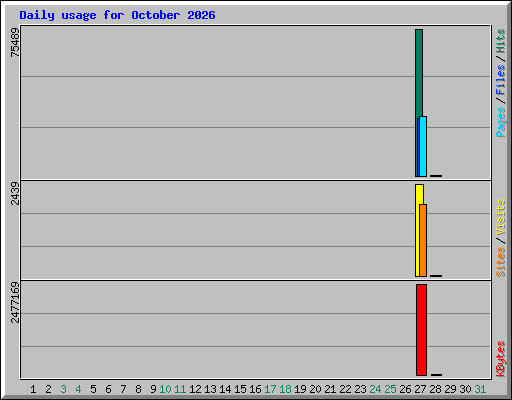This screenshot has height=400, width=512.
Task: Click day label 29 on x-axis
Action: (x=450, y=389)
